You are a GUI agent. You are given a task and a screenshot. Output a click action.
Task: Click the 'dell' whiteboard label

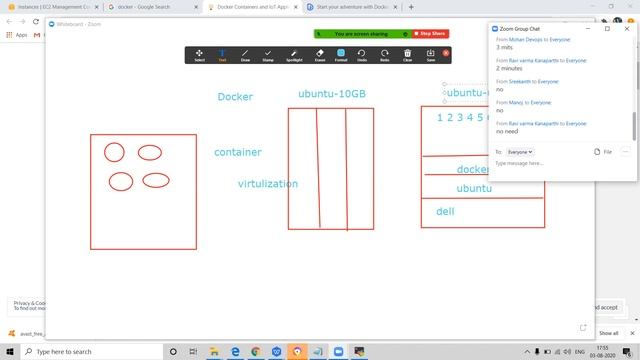click(x=445, y=211)
